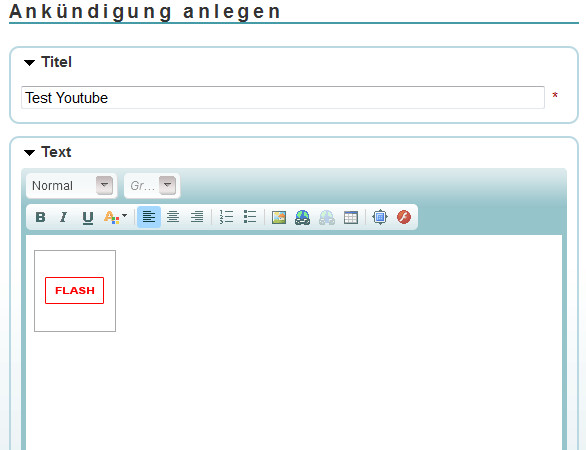Image resolution: width=586 pixels, height=450 pixels.
Task: Insert a table
Action: 351,217
